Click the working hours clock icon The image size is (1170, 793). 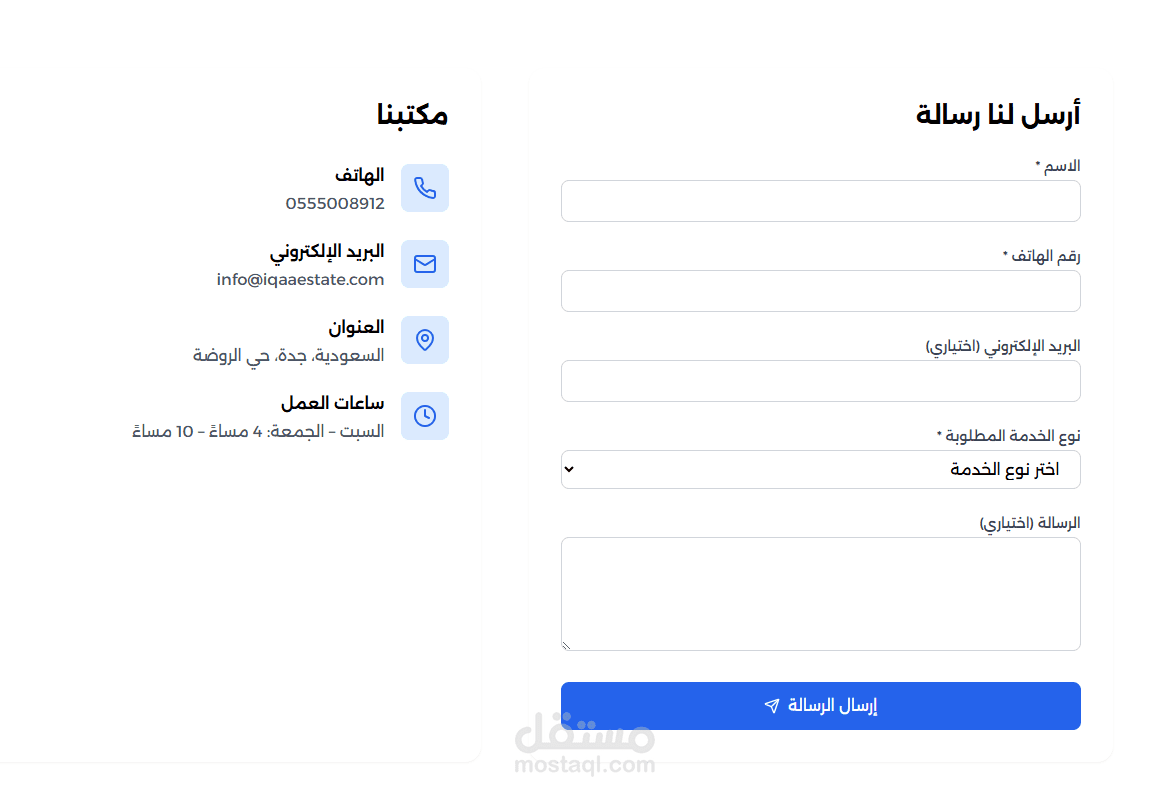coord(425,416)
